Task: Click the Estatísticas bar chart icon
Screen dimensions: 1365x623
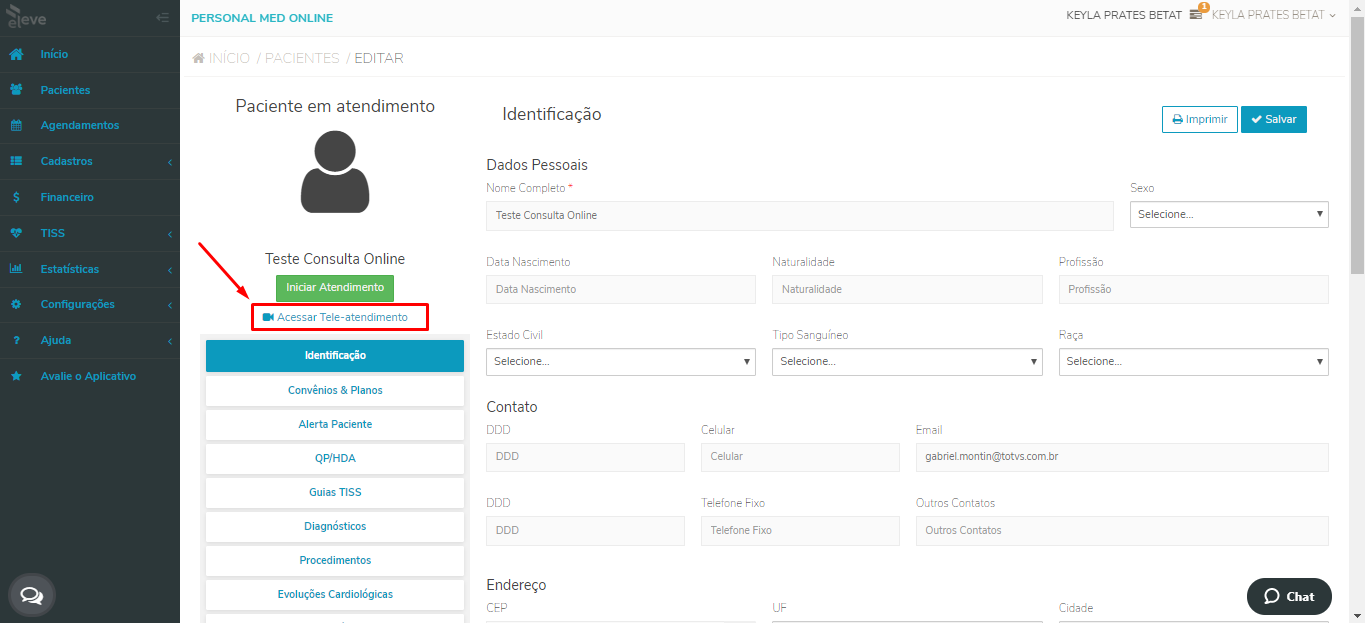Action: pyautogui.click(x=16, y=269)
